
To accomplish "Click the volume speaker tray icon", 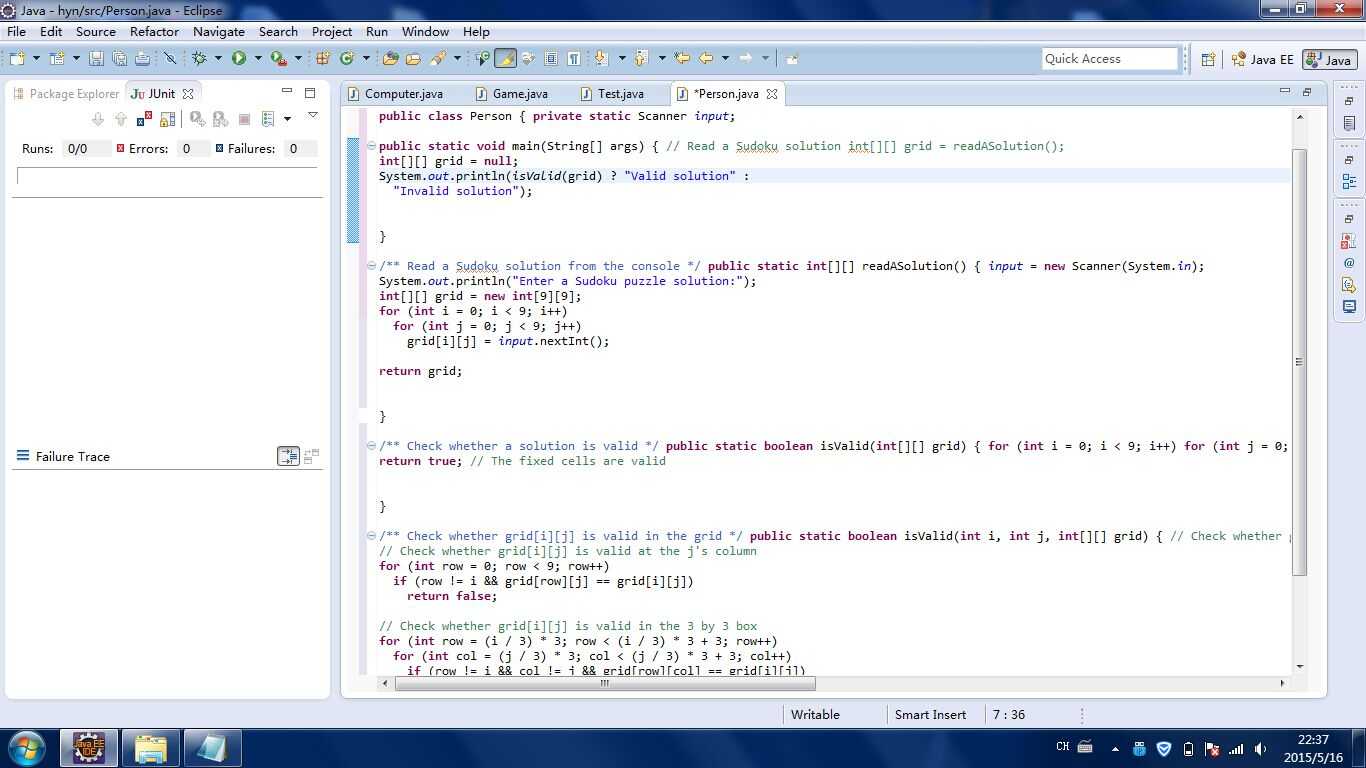I will coord(1260,749).
